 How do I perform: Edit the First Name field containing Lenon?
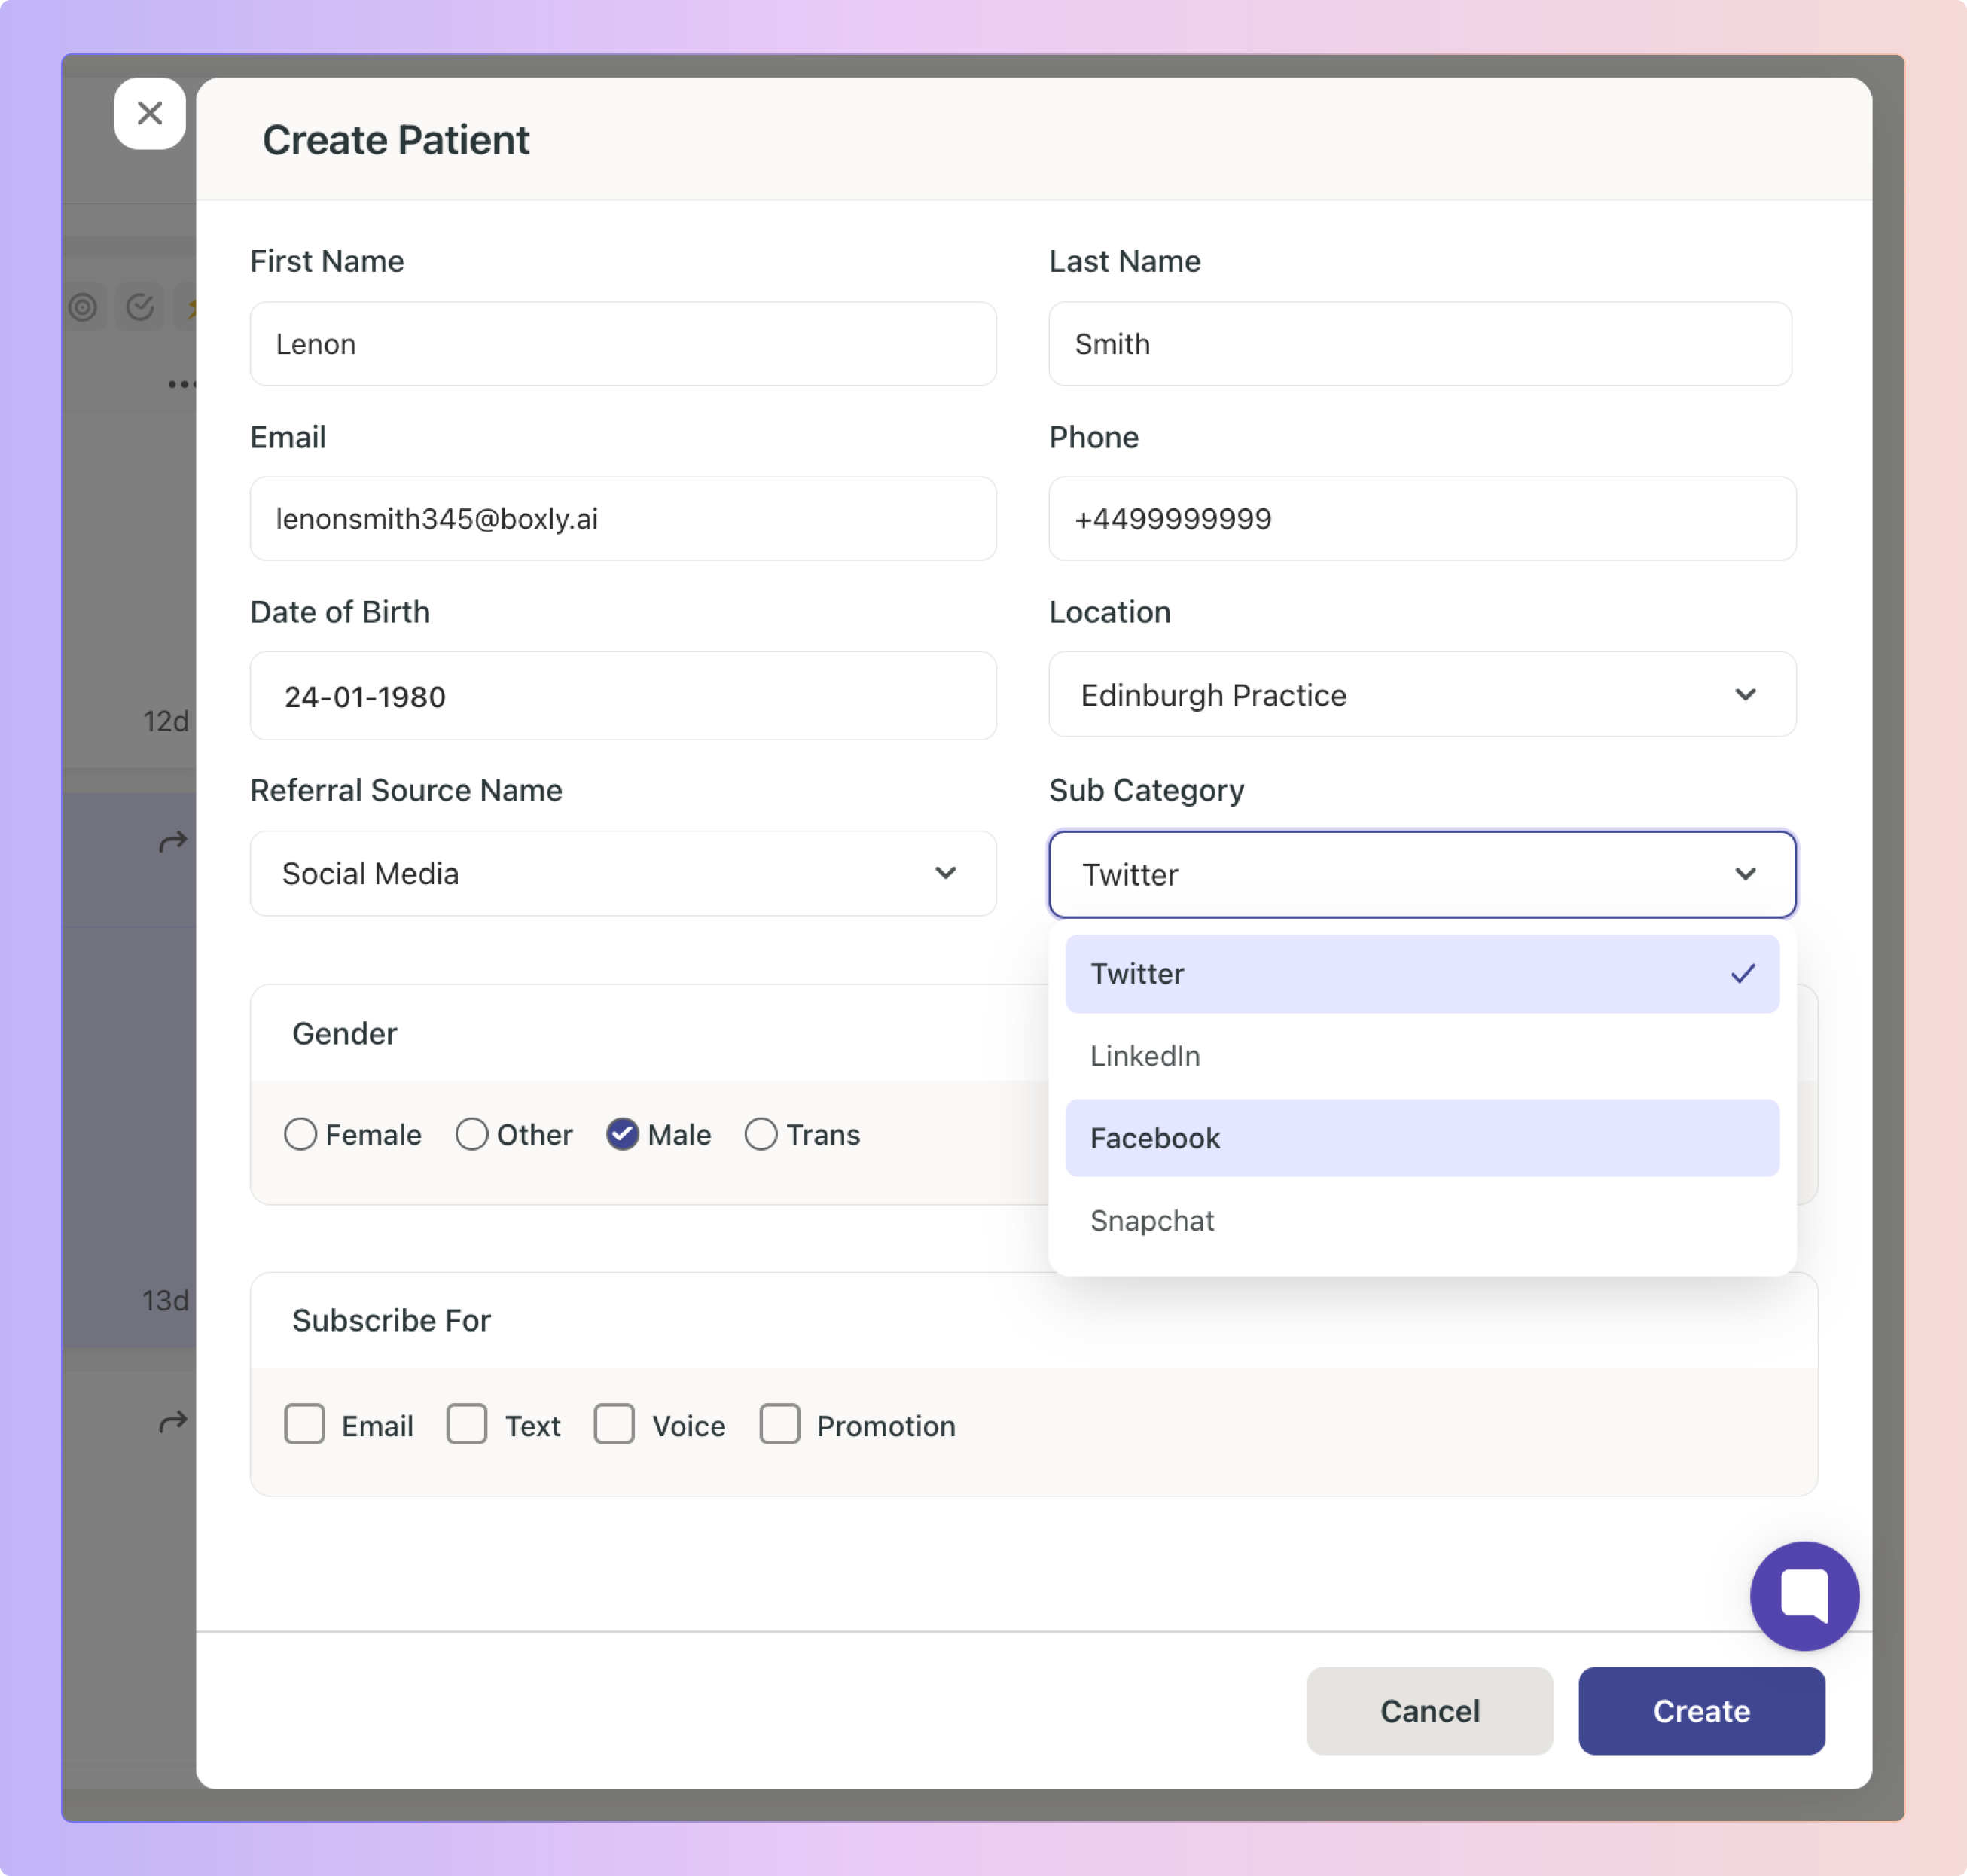[x=622, y=344]
